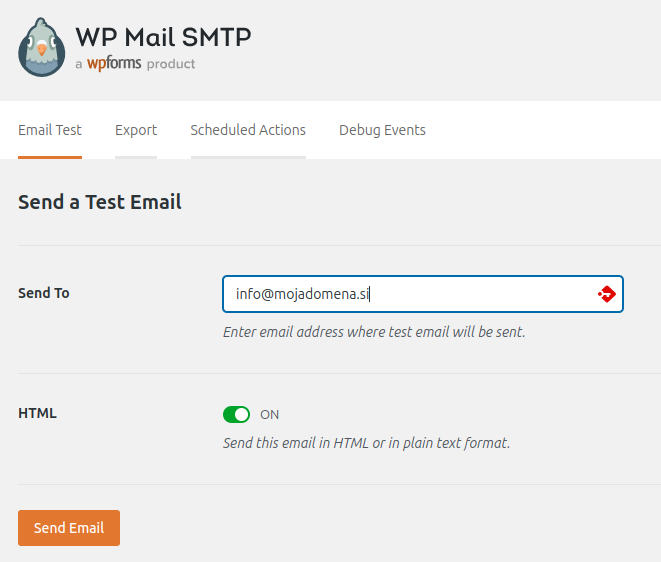Click the HTML or plain text description
This screenshot has height=562, width=661.
[x=366, y=443]
